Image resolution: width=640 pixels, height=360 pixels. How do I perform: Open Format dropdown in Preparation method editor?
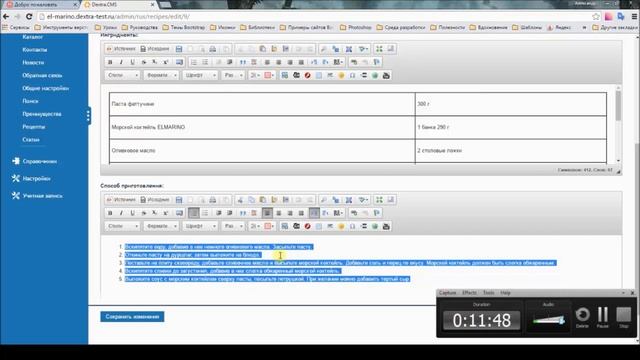tap(161, 226)
